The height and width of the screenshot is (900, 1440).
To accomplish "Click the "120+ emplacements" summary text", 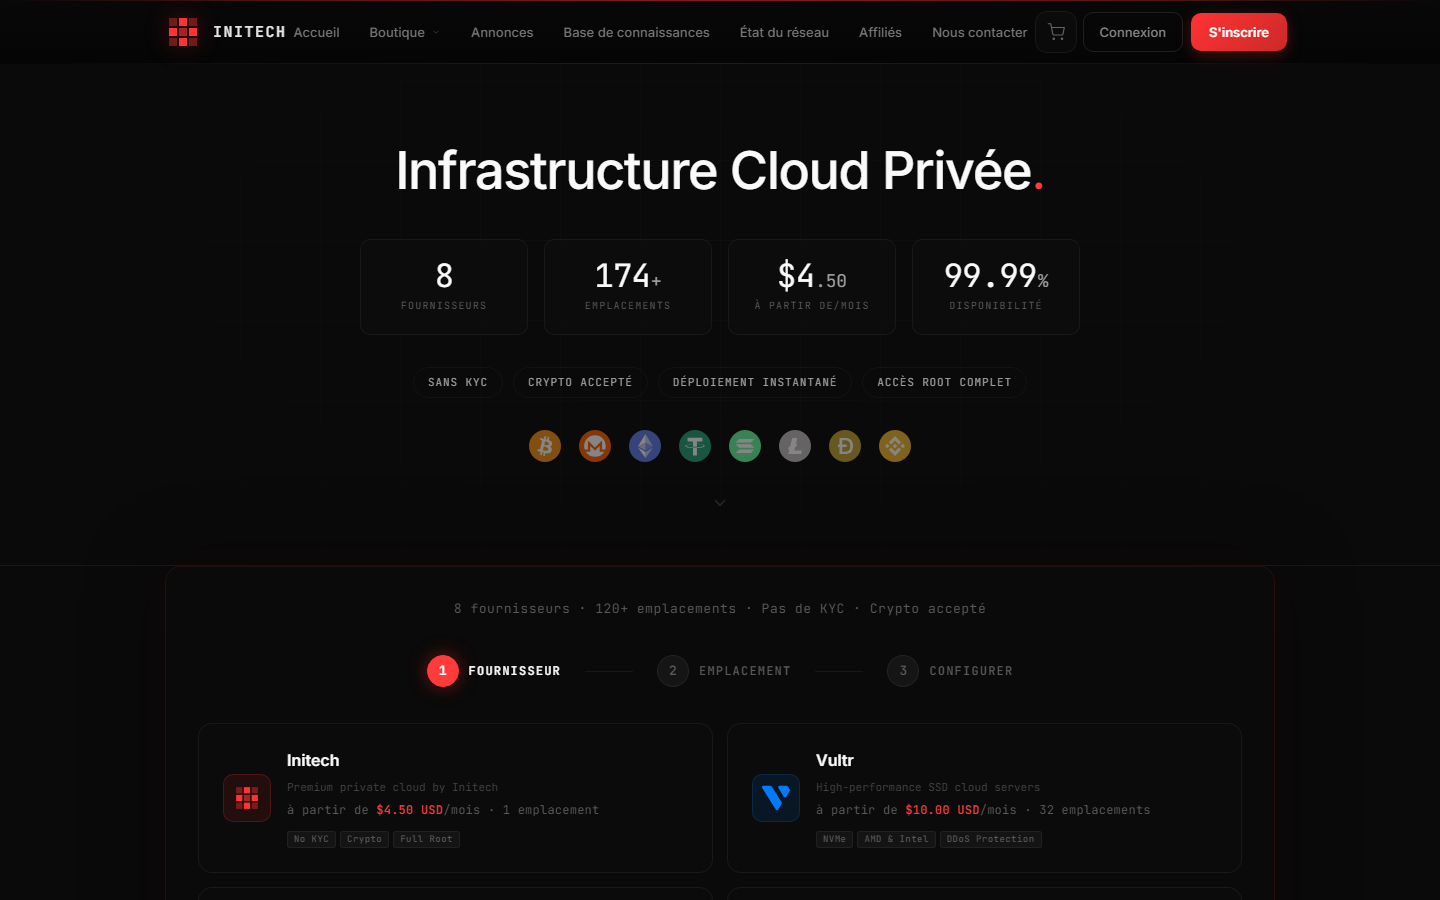I will [x=665, y=609].
